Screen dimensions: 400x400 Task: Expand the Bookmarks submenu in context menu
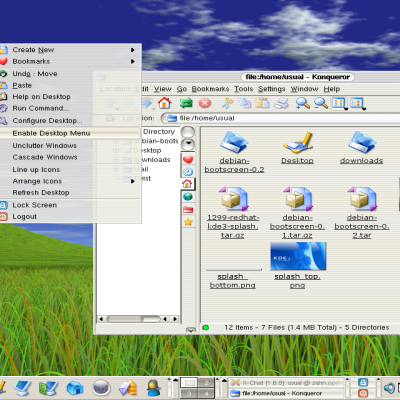[x=133, y=61]
